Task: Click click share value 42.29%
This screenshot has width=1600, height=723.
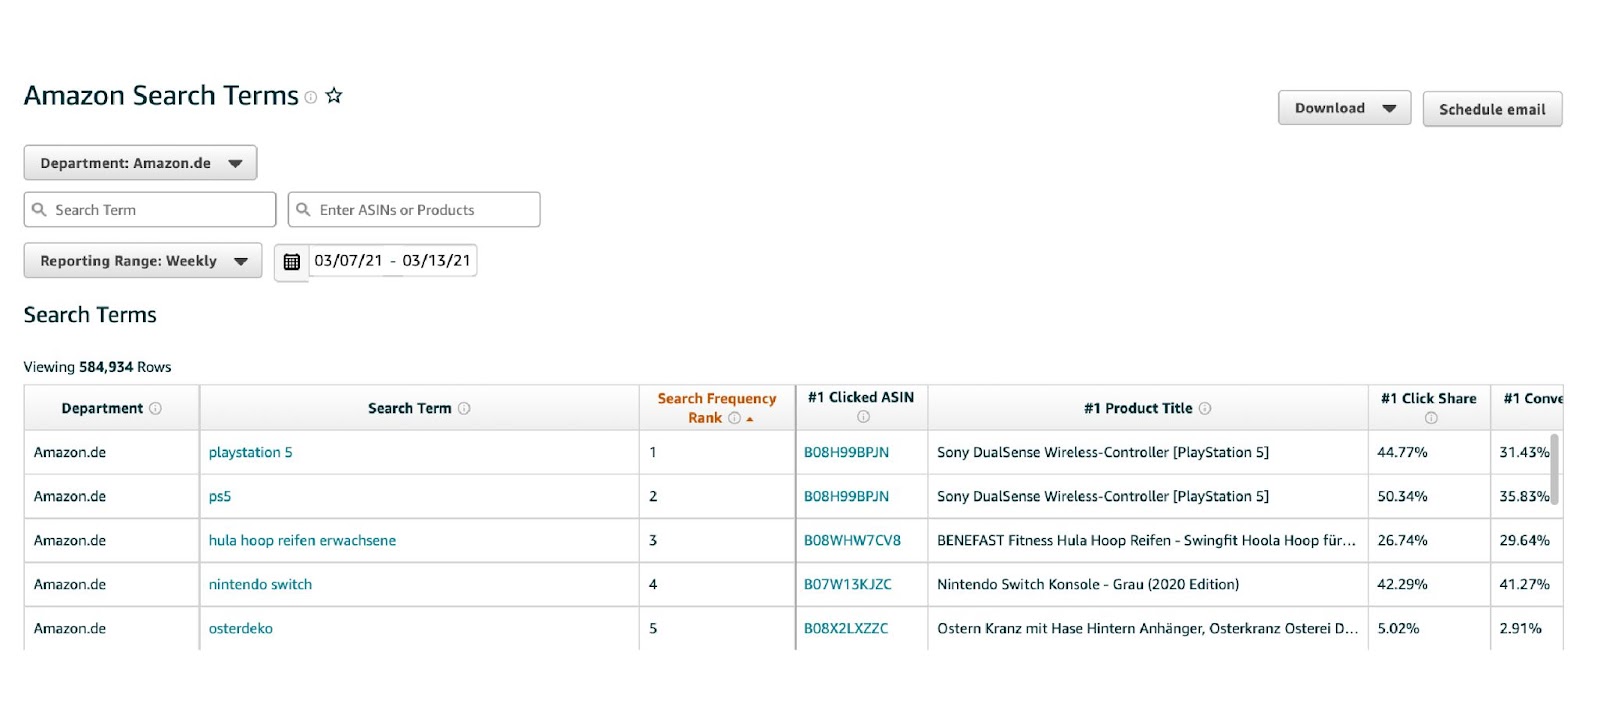Action: coord(1402,584)
